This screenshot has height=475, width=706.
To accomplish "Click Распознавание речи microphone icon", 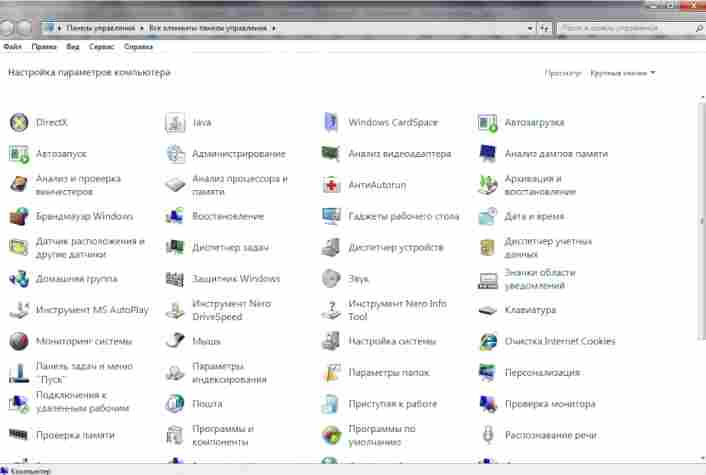I will [x=488, y=435].
